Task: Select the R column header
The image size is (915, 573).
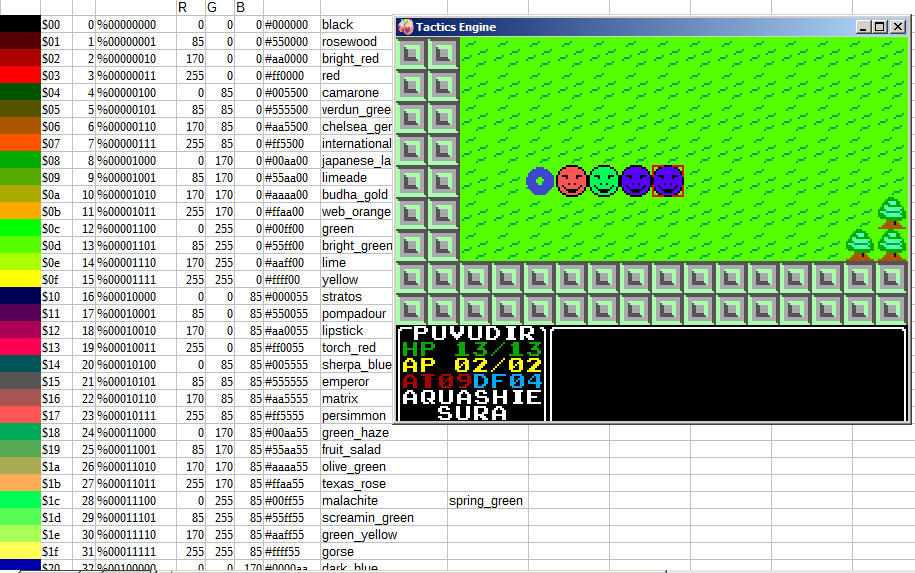Action: point(191,8)
